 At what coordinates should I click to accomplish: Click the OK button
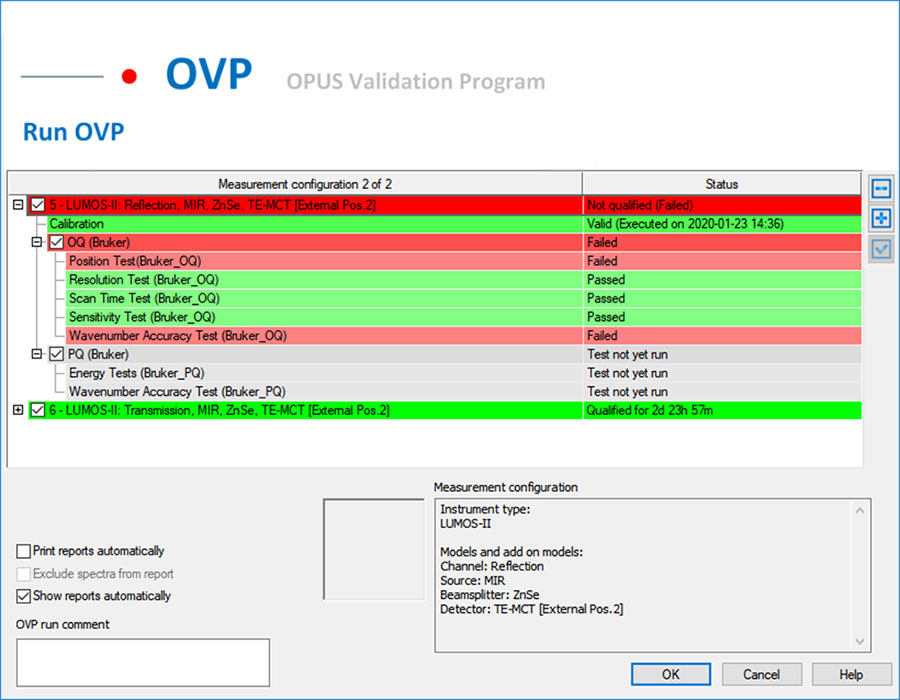point(670,674)
